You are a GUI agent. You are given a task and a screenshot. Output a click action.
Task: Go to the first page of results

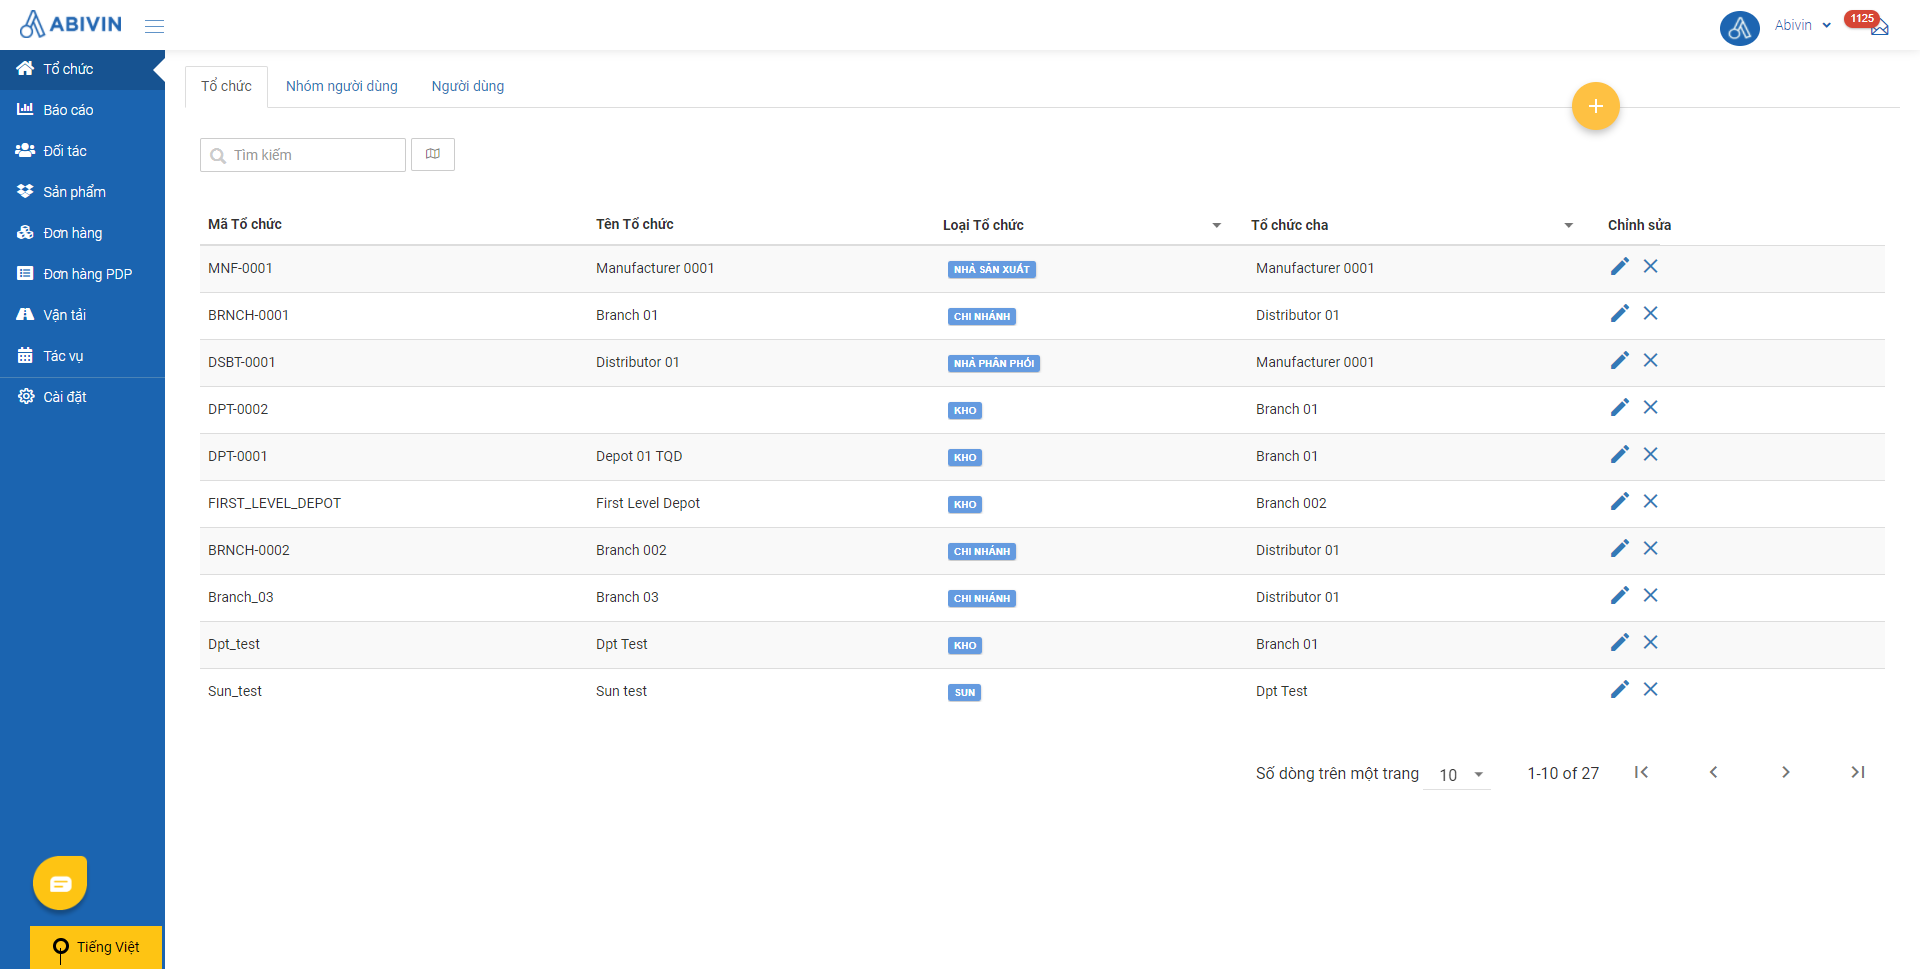1641,772
